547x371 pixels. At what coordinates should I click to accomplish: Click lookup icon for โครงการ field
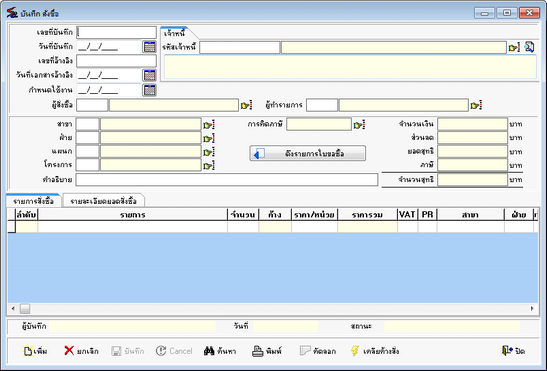pos(209,165)
